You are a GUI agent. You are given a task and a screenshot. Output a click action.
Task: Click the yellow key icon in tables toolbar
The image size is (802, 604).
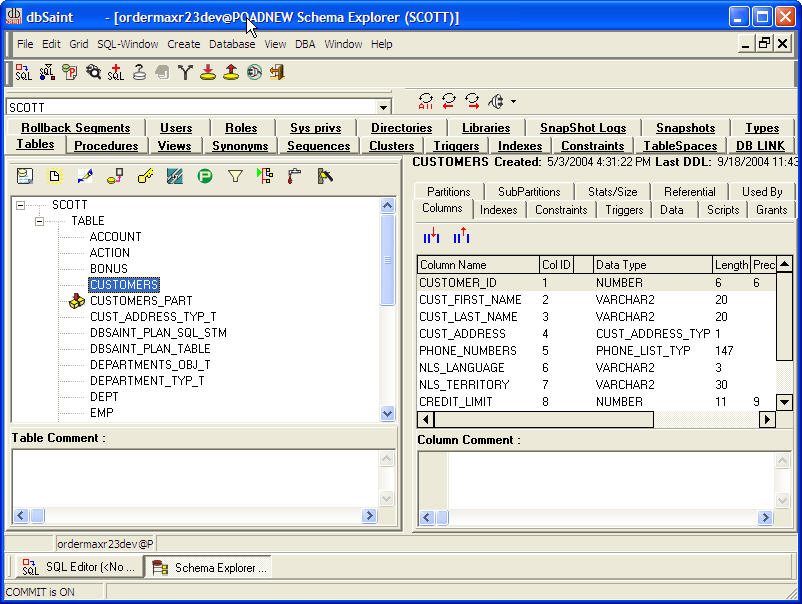pyautogui.click(x=145, y=176)
